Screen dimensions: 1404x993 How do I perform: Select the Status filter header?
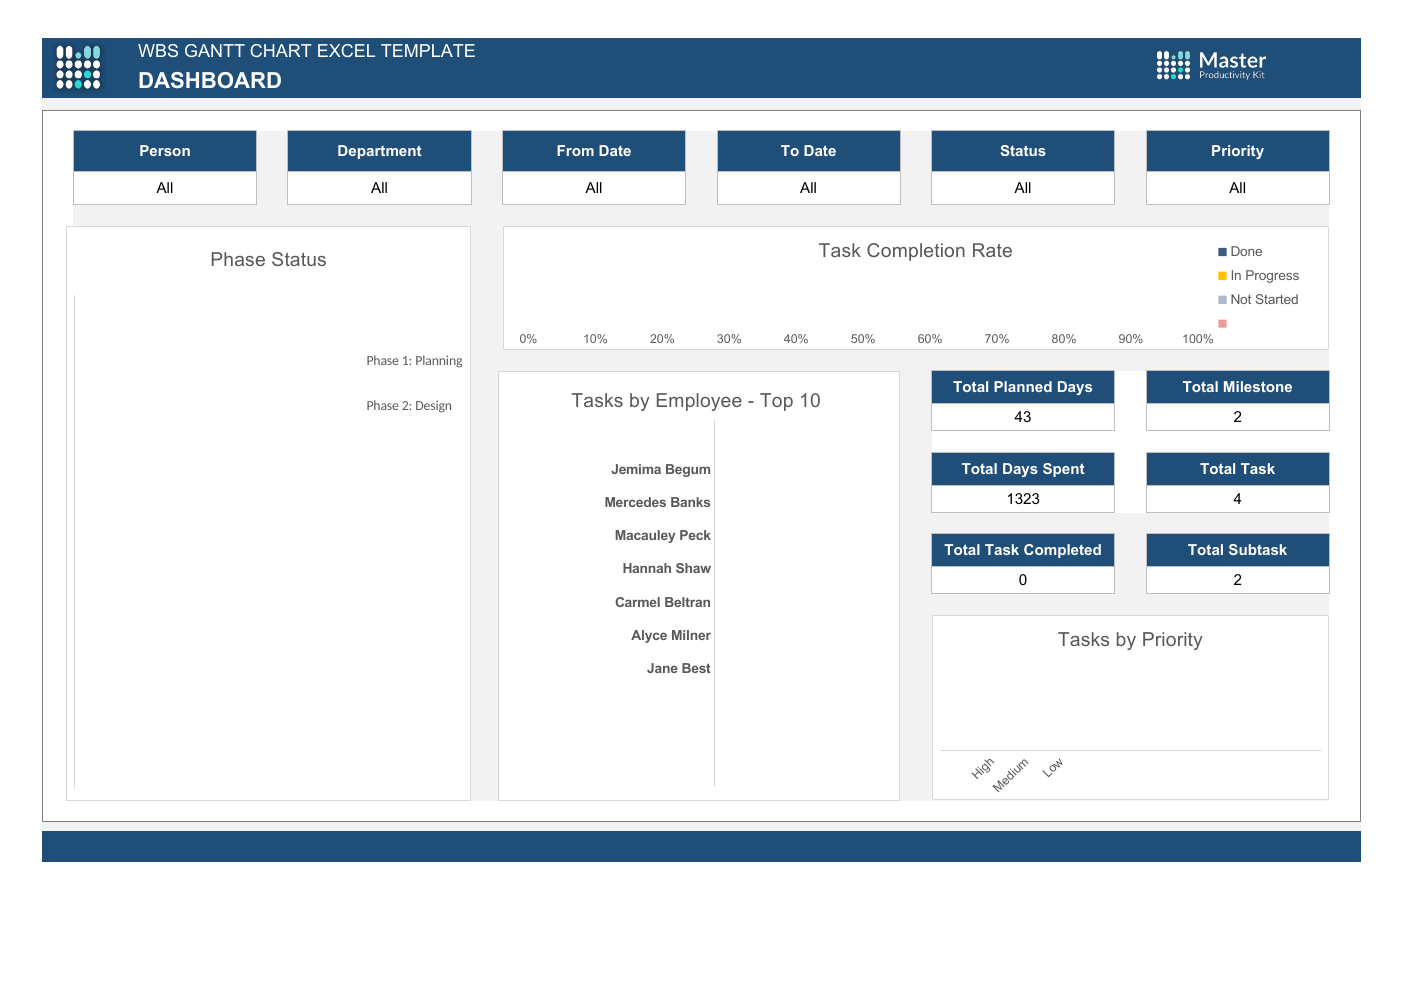(1023, 151)
